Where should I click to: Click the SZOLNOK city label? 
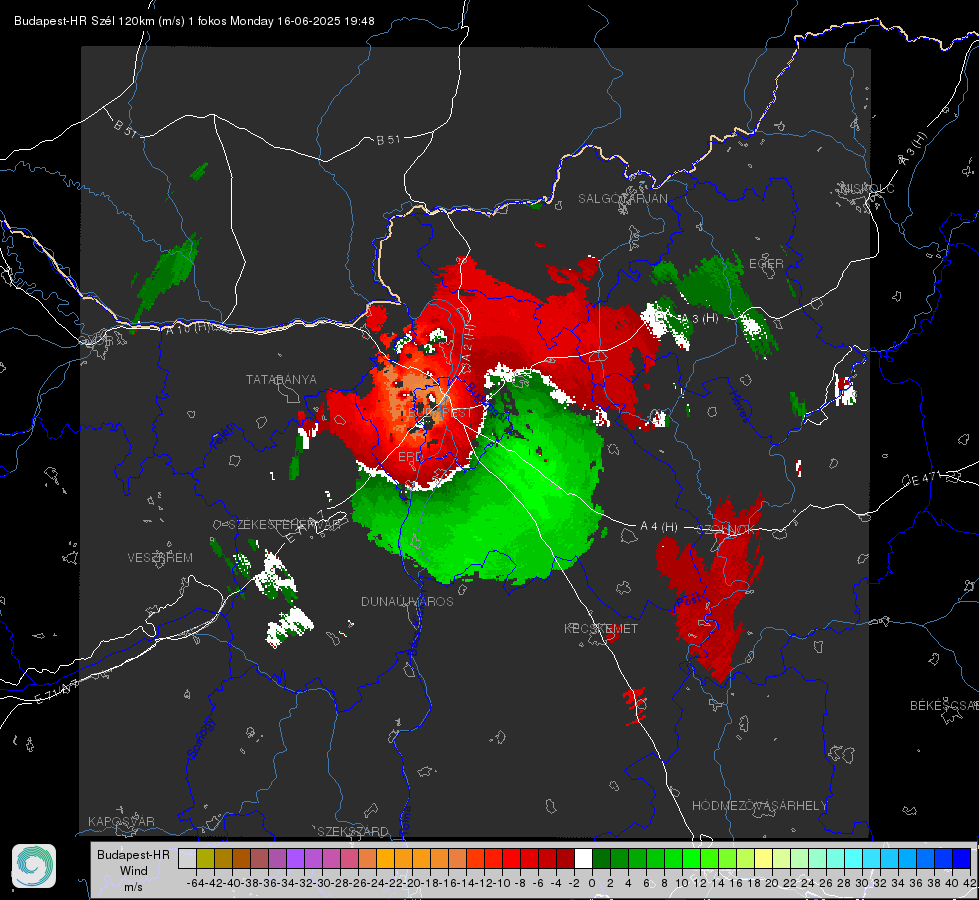pos(726,529)
